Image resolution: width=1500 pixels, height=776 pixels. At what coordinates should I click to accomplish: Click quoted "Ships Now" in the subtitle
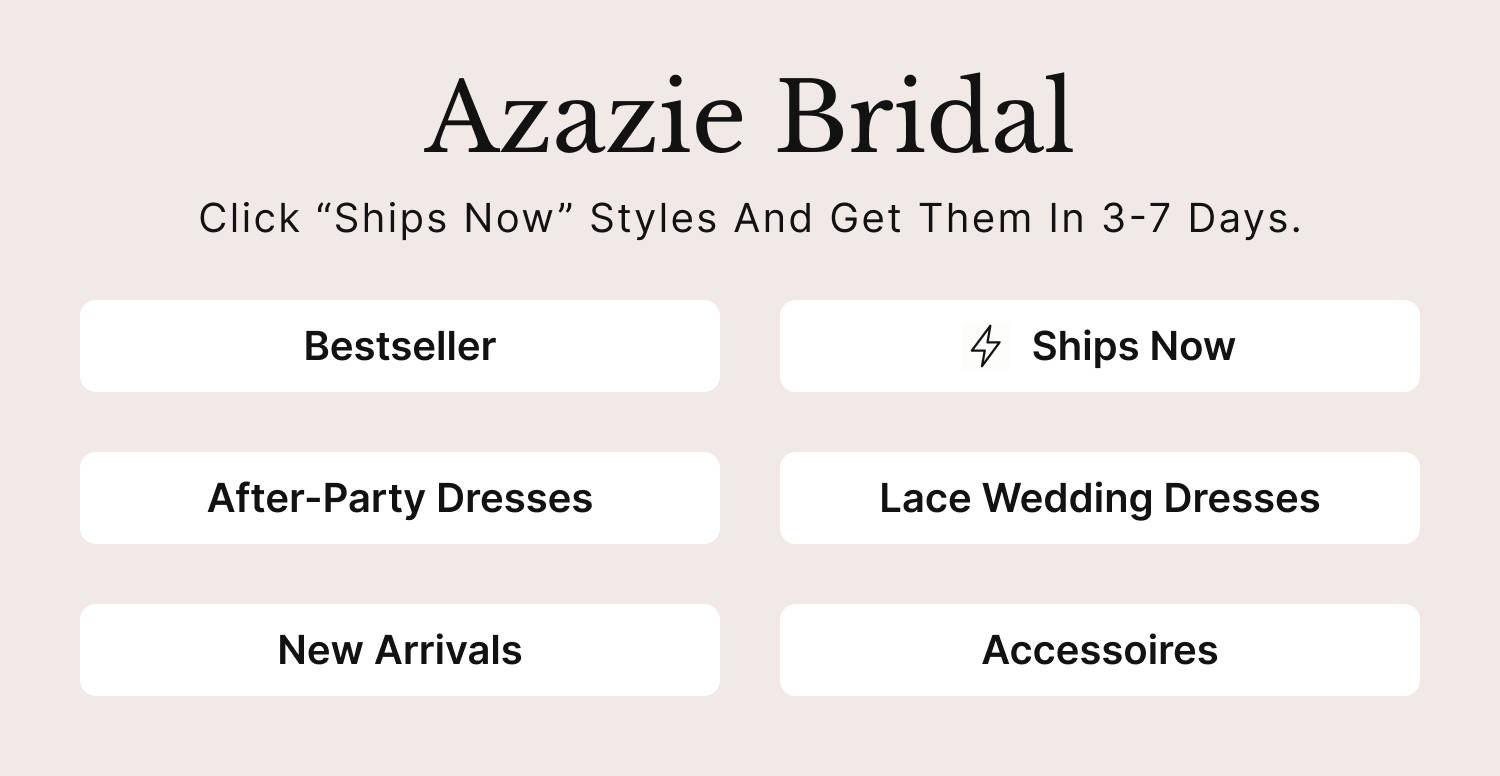tap(443, 218)
